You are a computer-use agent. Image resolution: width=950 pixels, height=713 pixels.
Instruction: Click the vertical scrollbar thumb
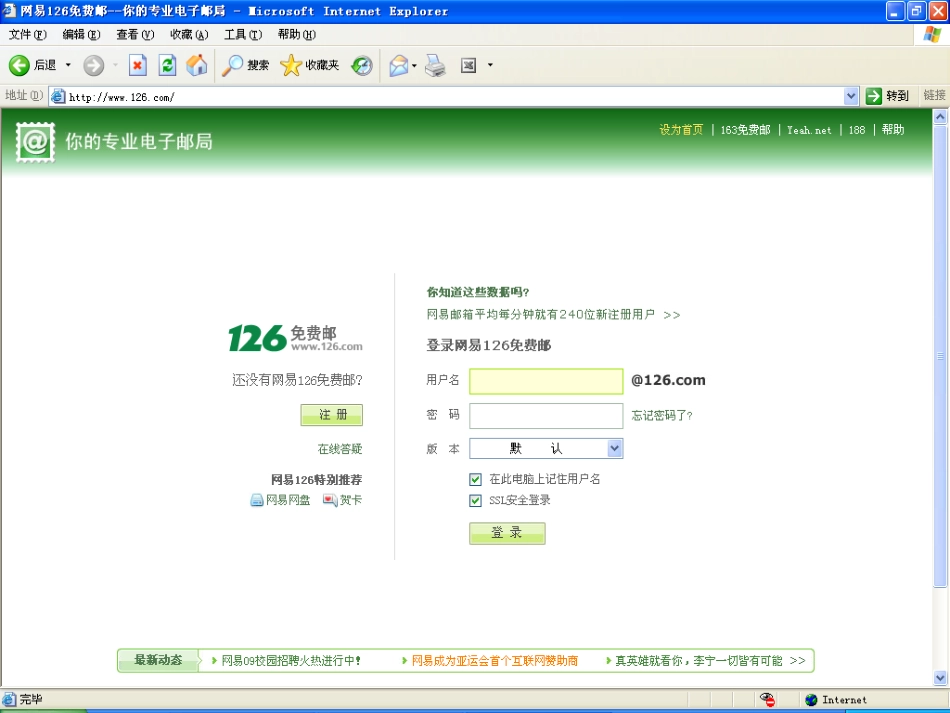click(940, 356)
